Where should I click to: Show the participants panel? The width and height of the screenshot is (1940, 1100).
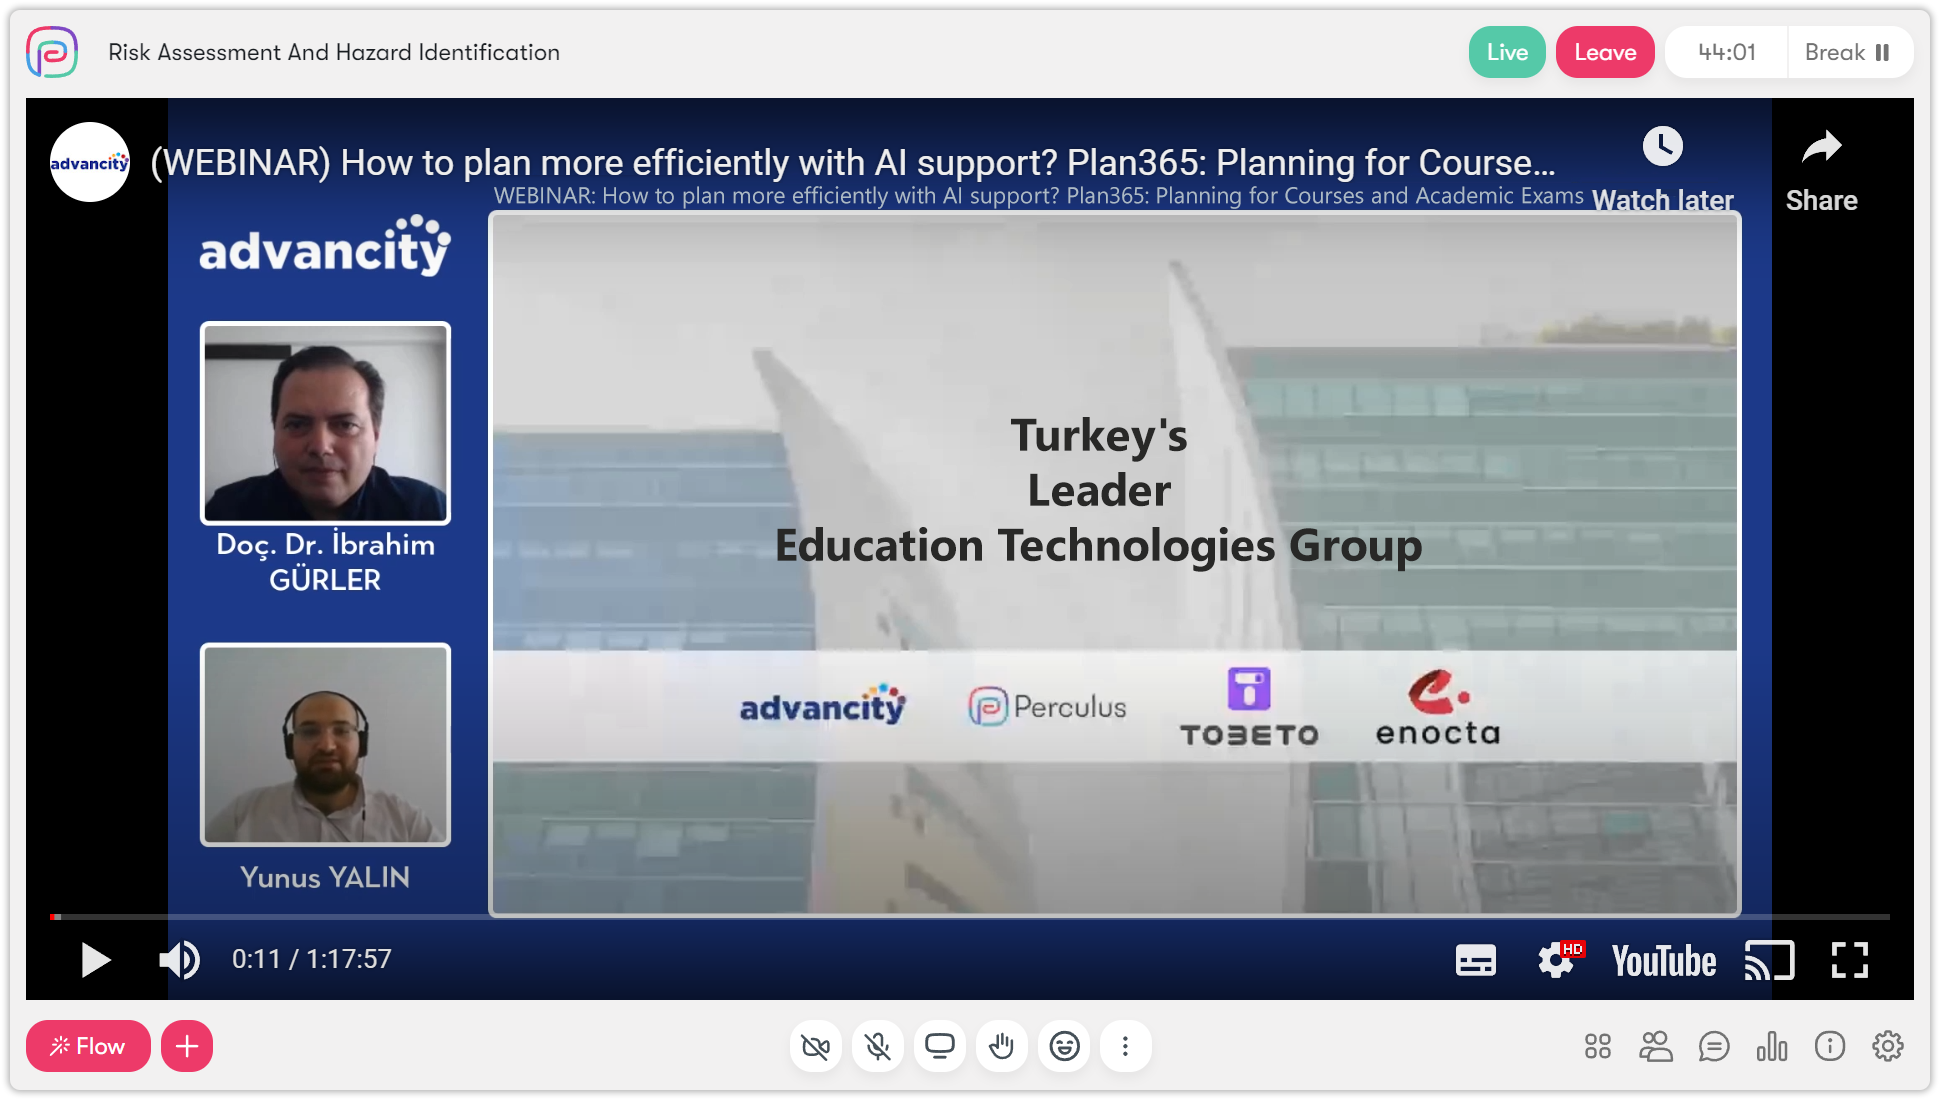point(1656,1046)
